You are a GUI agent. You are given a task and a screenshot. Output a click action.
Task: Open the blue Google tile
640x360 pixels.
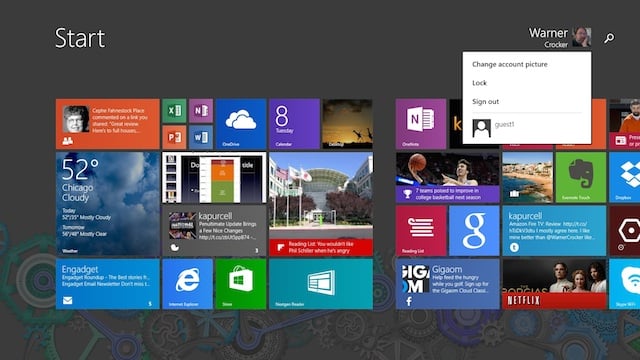pyautogui.click(x=474, y=231)
